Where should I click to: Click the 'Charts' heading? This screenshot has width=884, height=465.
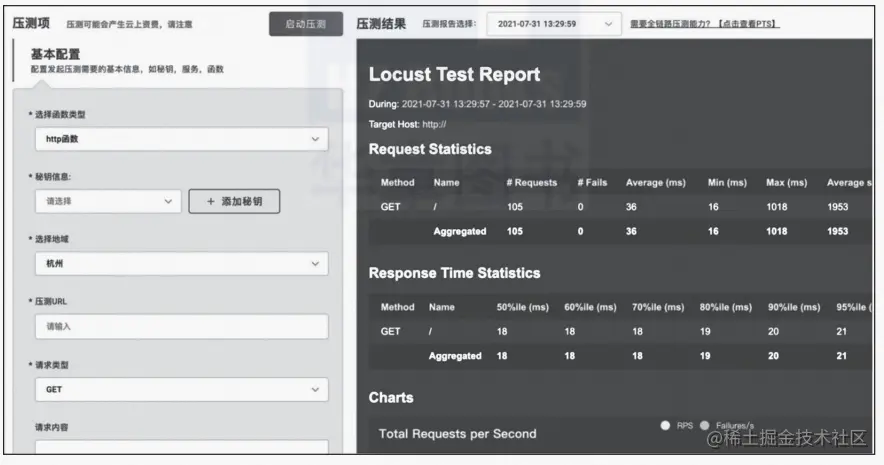point(391,398)
